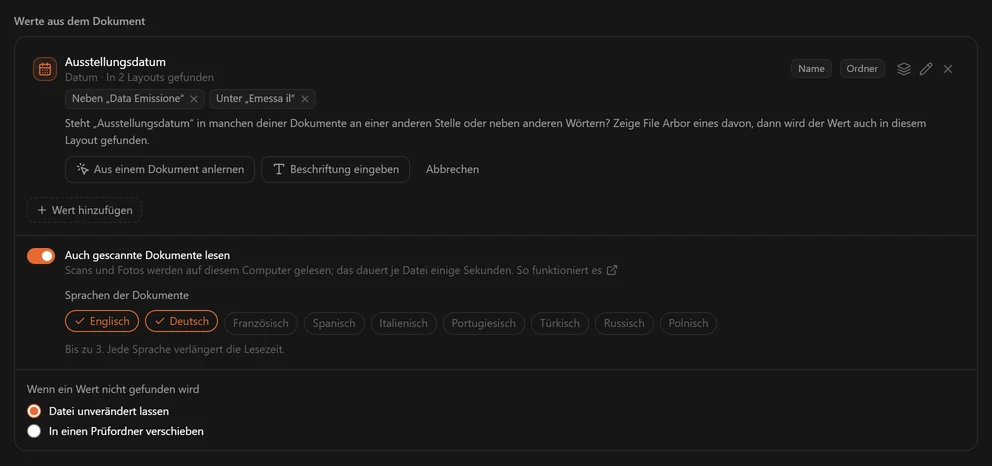
Task: Click Abbrechen
Action: pos(452,169)
